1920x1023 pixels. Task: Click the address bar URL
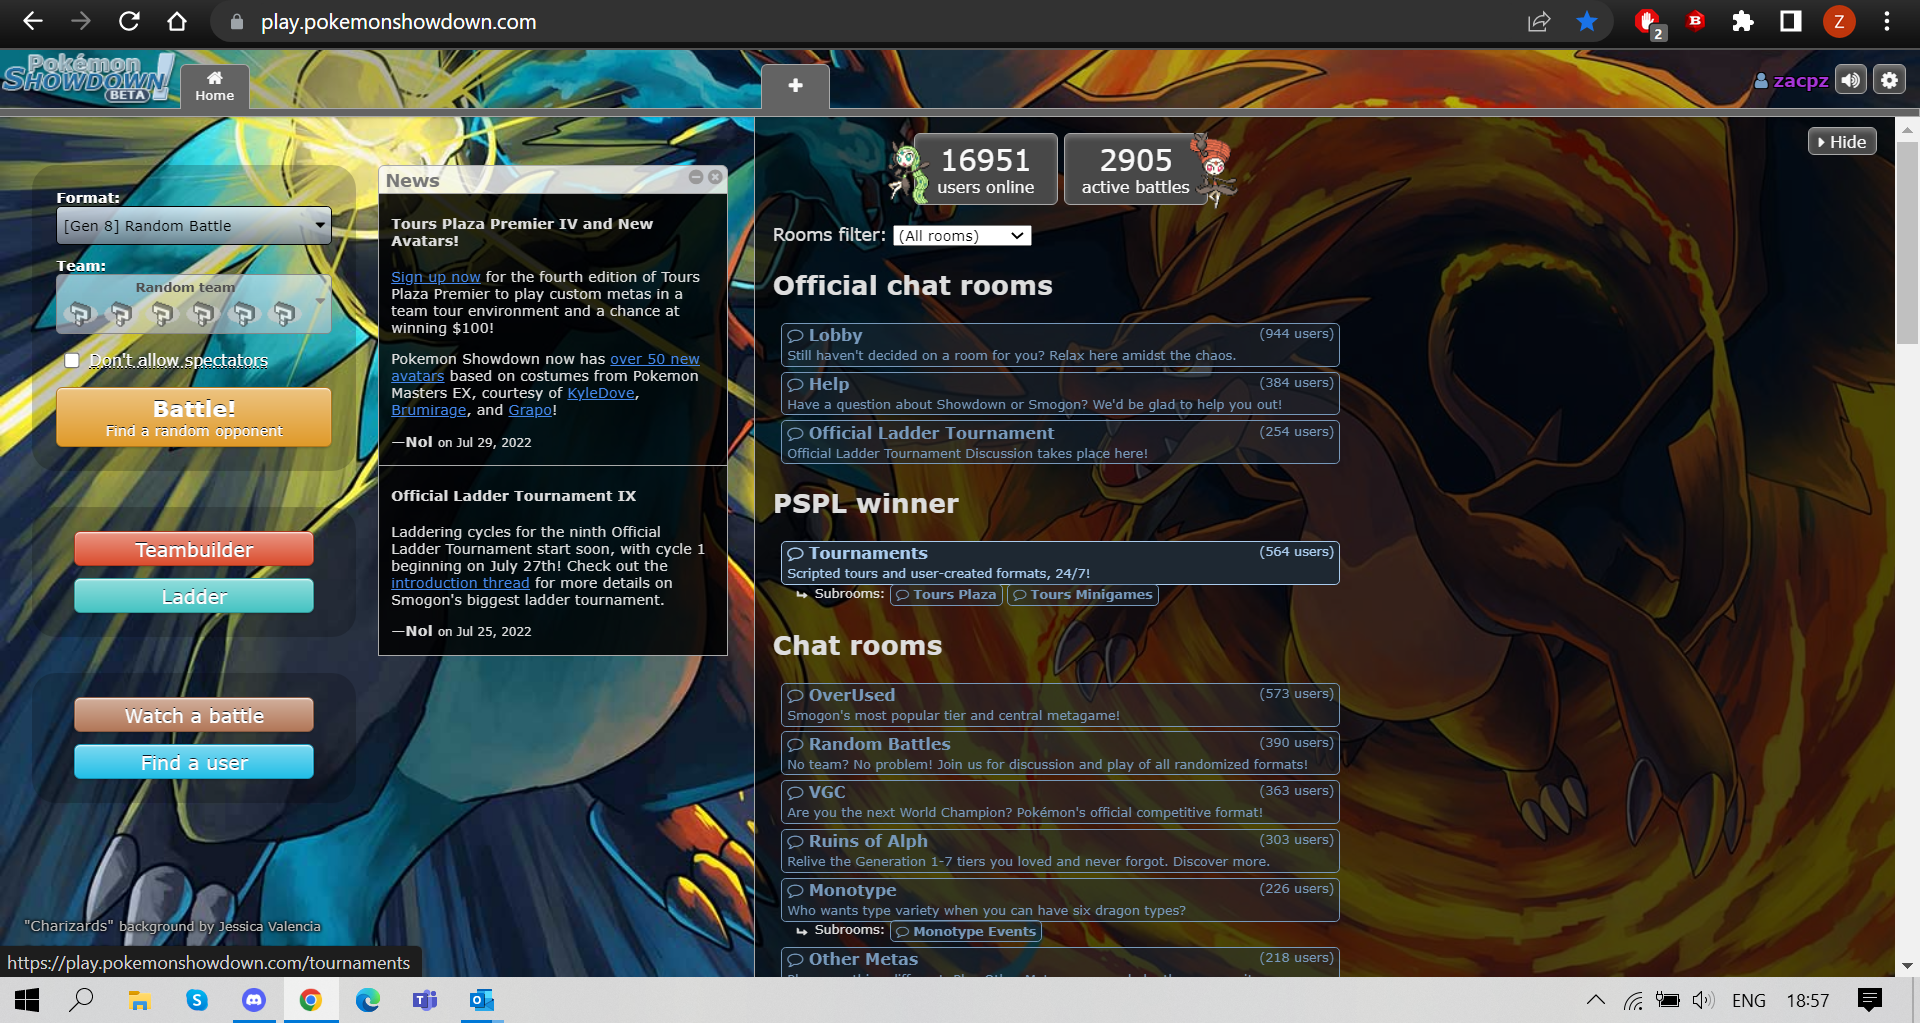398,22
